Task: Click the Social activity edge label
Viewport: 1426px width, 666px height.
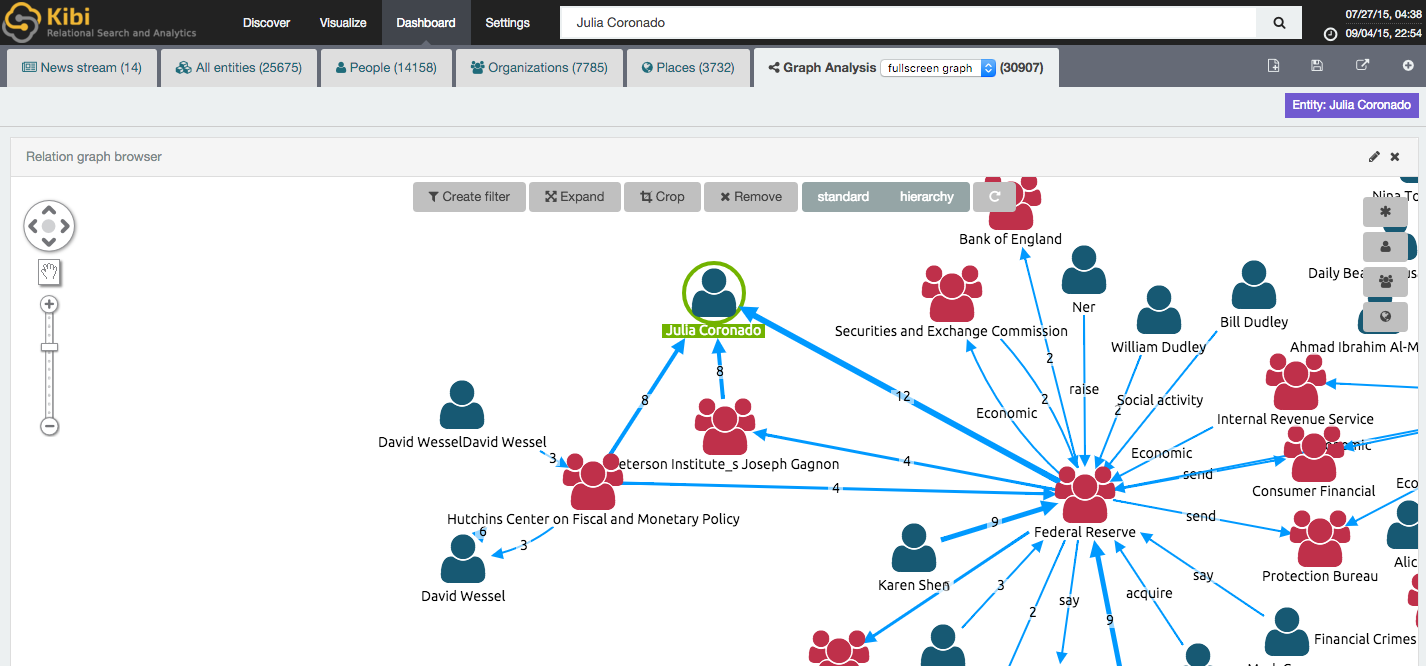Action: coord(1160,400)
